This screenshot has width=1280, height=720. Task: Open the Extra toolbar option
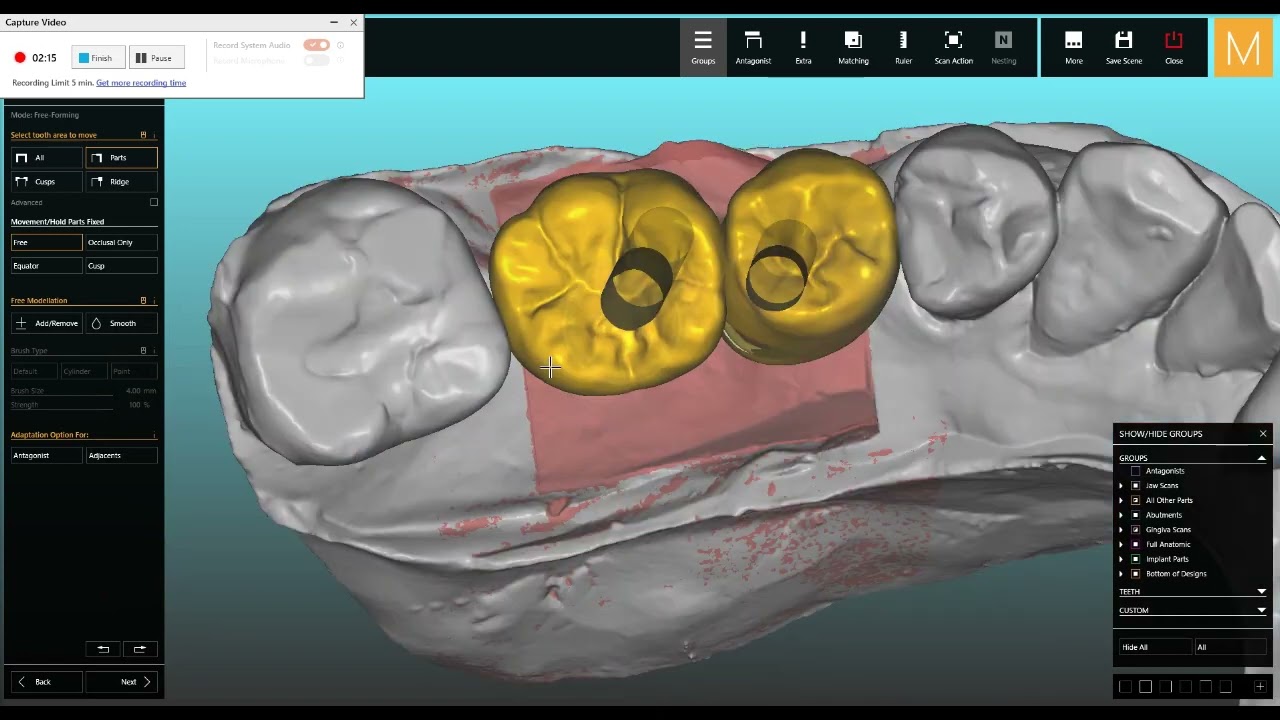tap(803, 47)
